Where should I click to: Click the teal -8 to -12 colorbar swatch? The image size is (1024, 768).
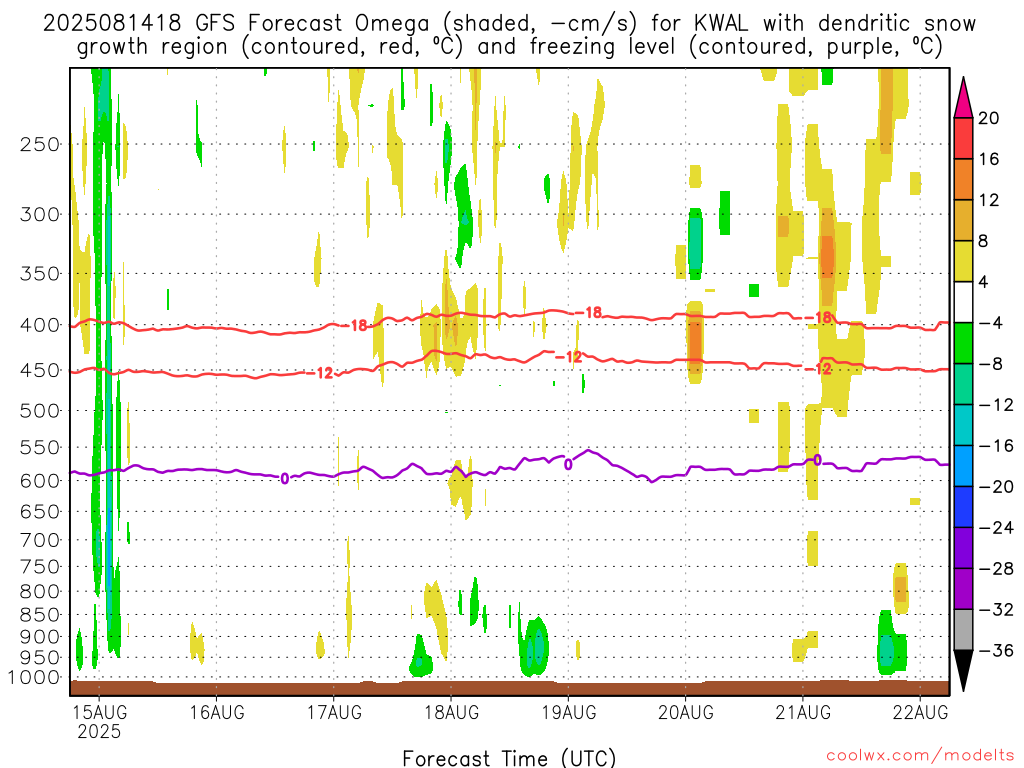963,385
